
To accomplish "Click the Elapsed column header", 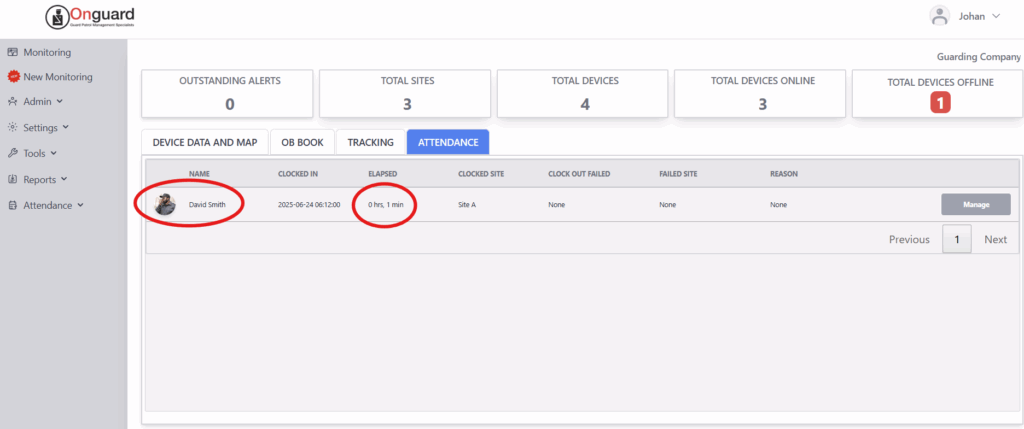I will click(382, 174).
